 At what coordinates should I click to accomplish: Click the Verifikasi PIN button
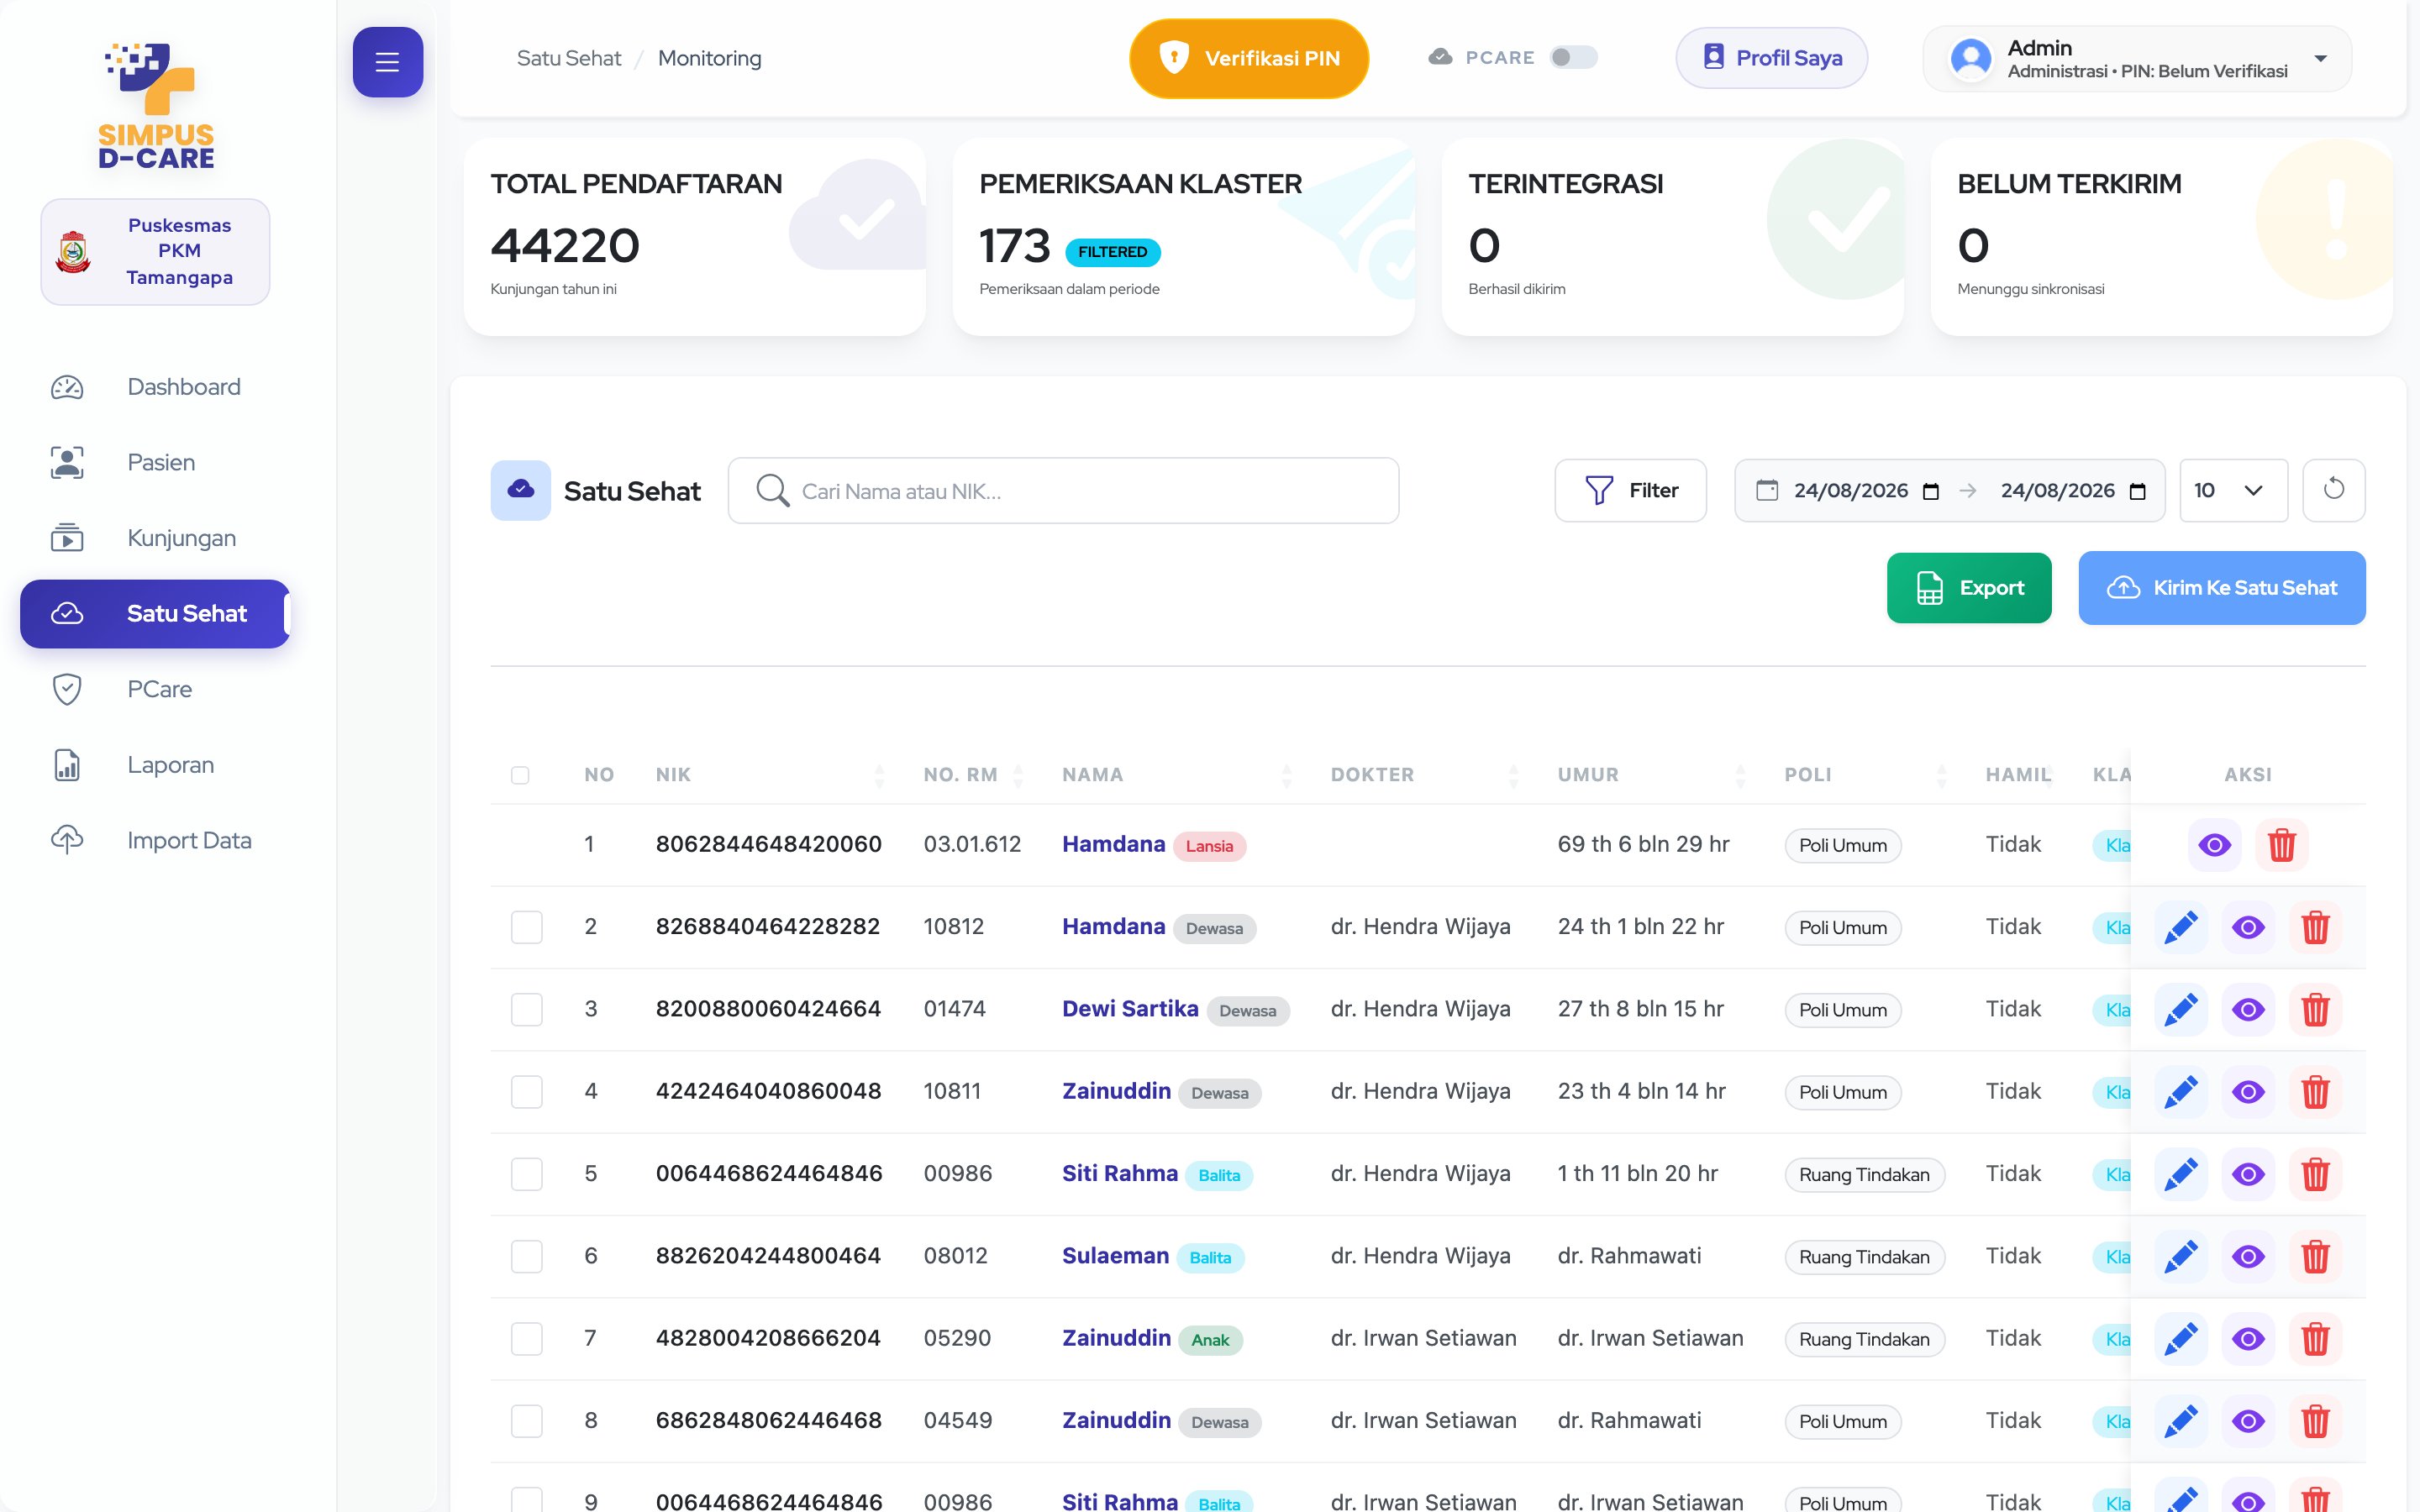click(1248, 59)
